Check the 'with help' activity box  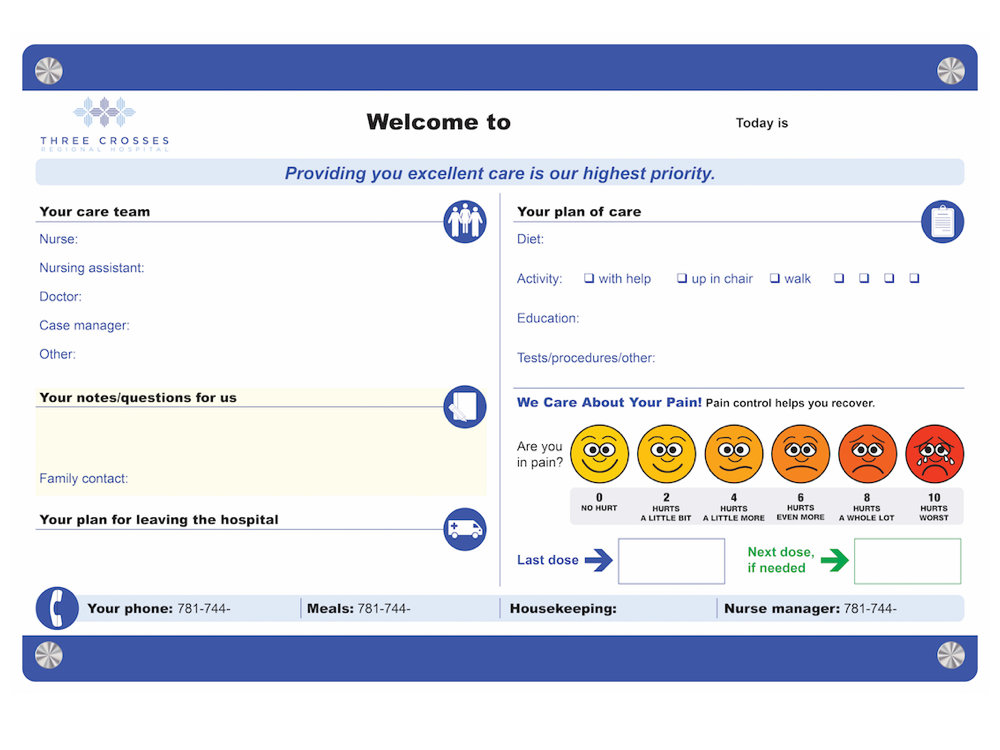click(589, 279)
